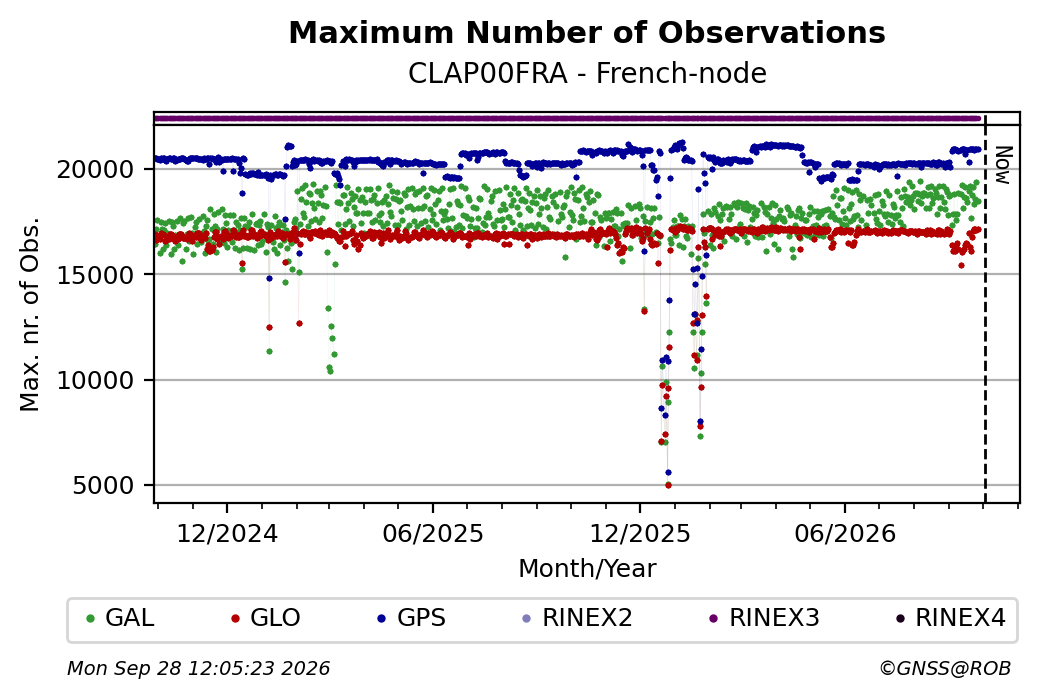Click the red GLO legend marker
This screenshot has height=699, width=1040.
pyautogui.click(x=235, y=619)
